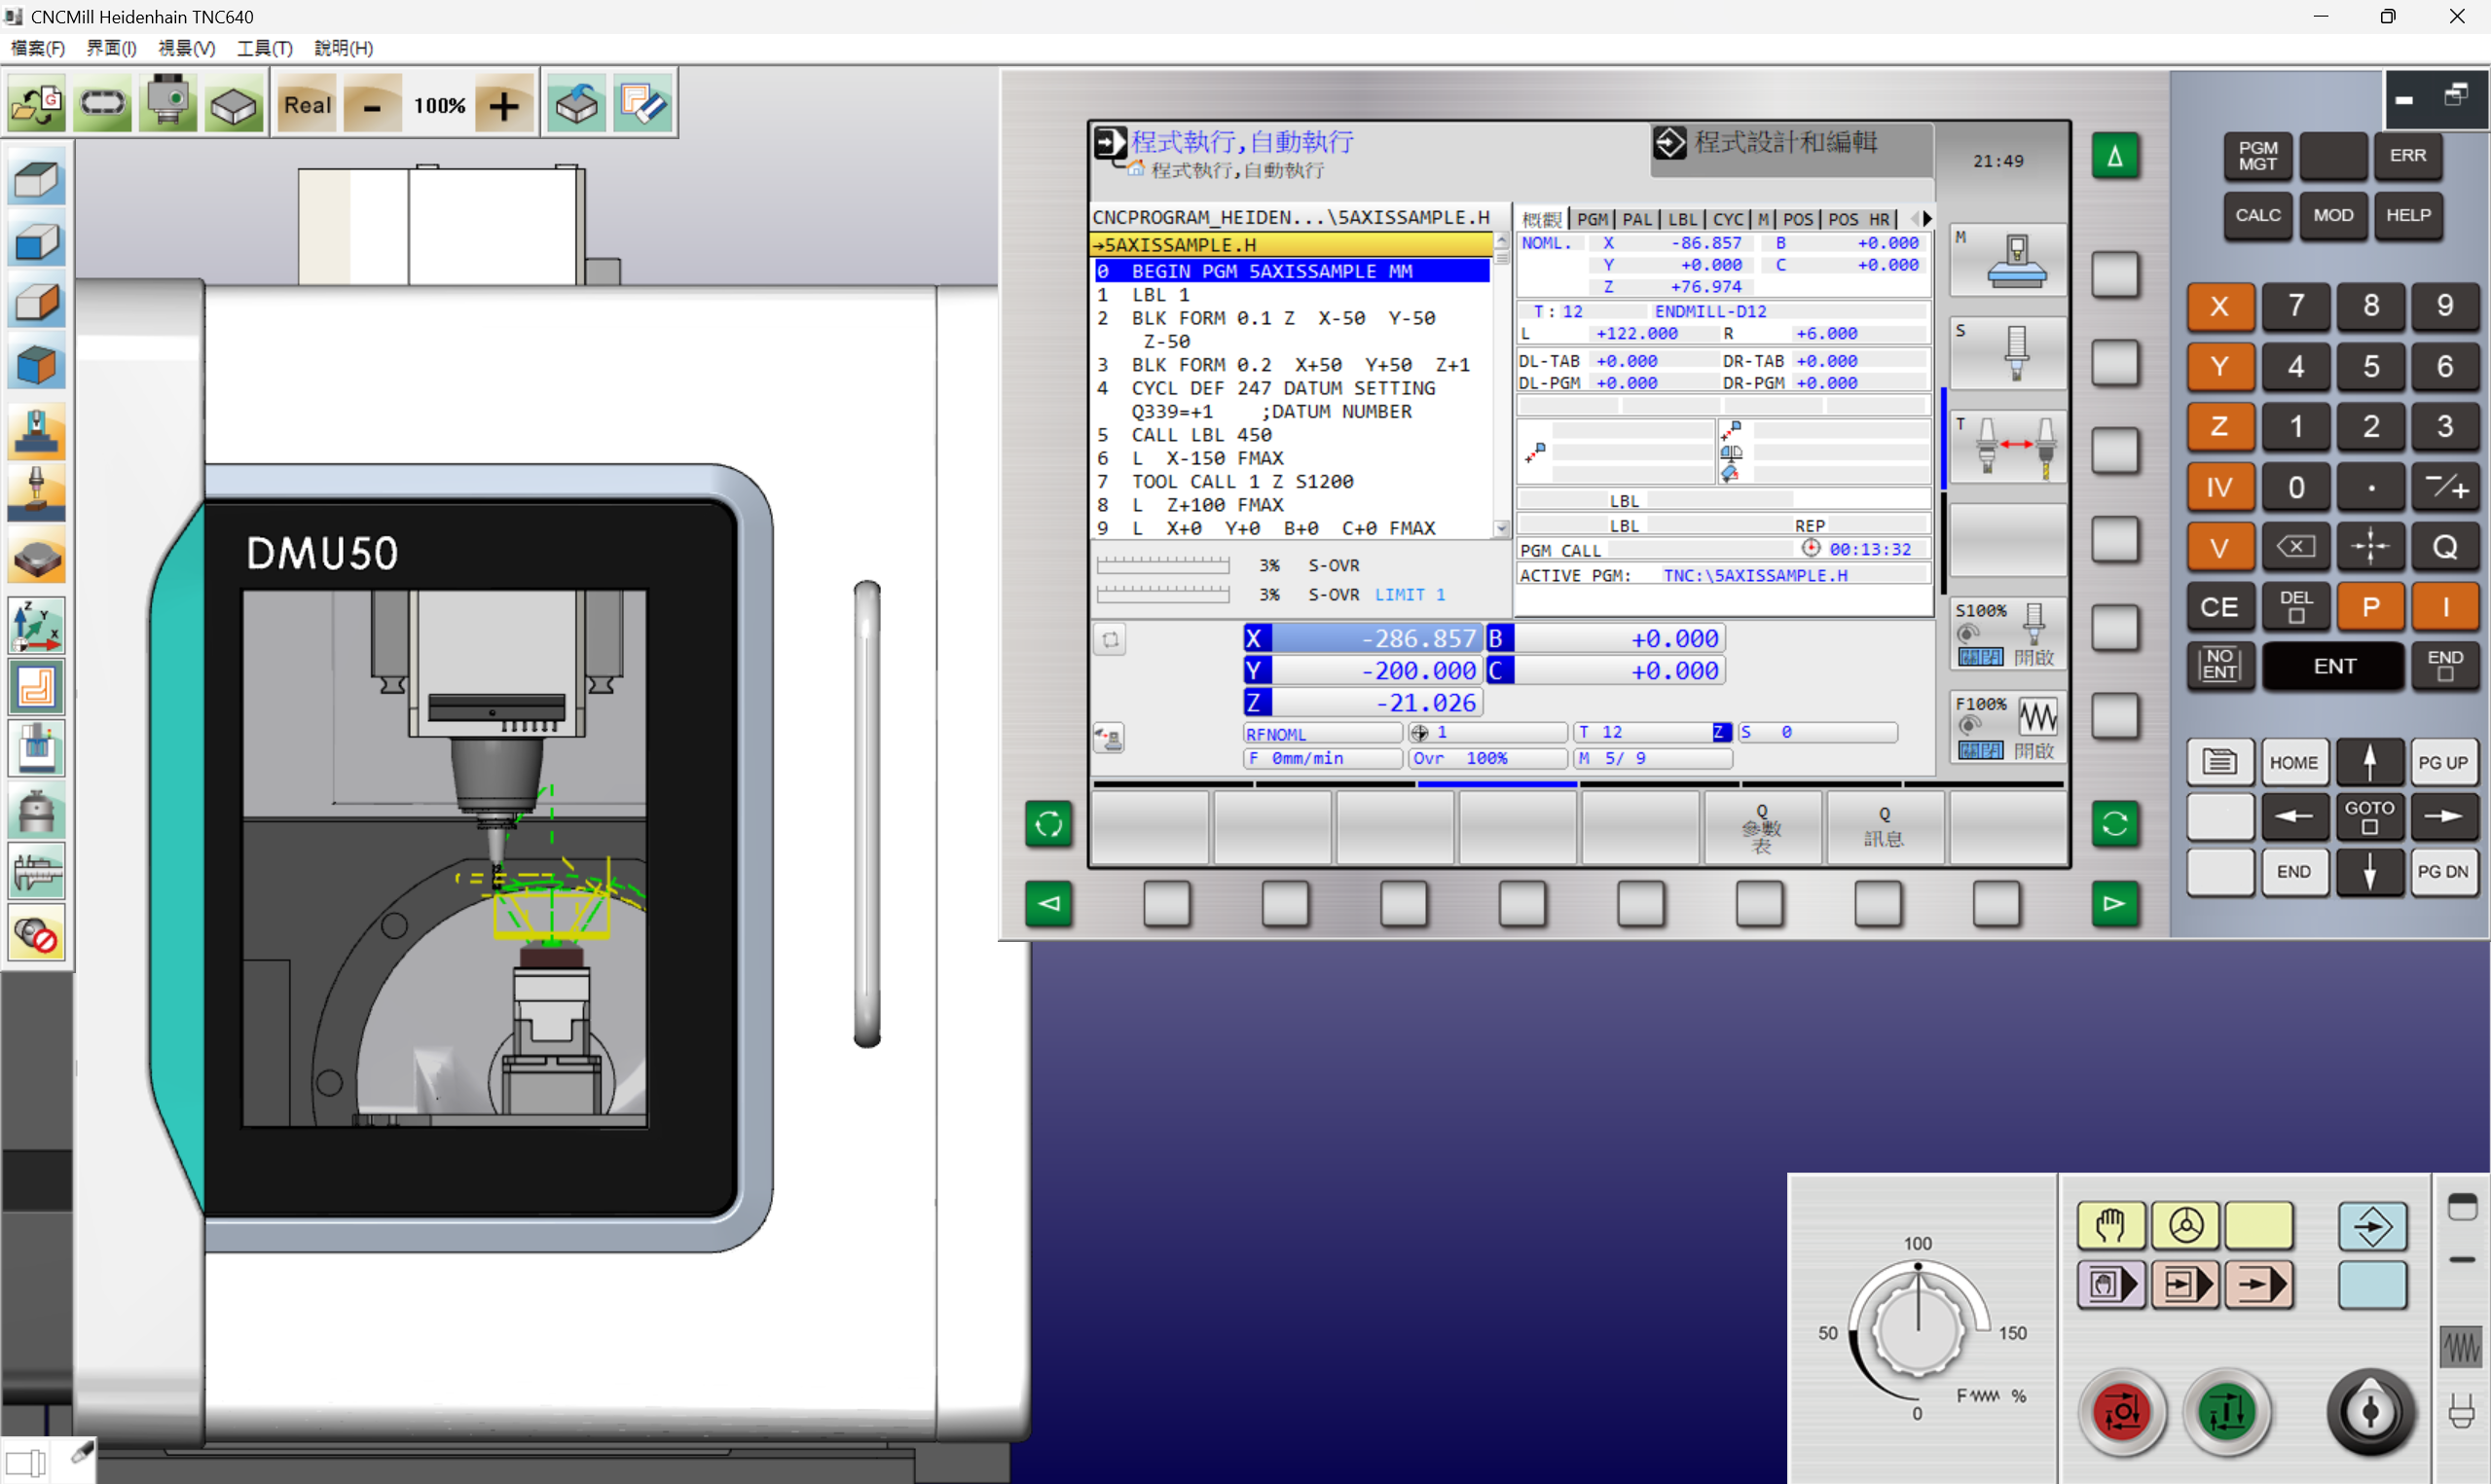The width and height of the screenshot is (2491, 1484).
Task: Click program list scrollbar up arrow
Action: tap(1501, 241)
